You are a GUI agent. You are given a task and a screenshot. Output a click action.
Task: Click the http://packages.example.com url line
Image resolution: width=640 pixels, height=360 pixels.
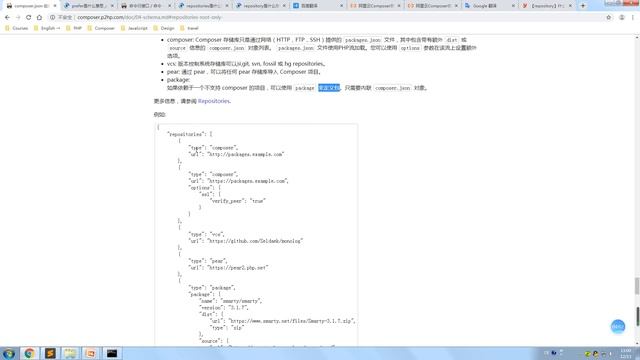coord(236,154)
